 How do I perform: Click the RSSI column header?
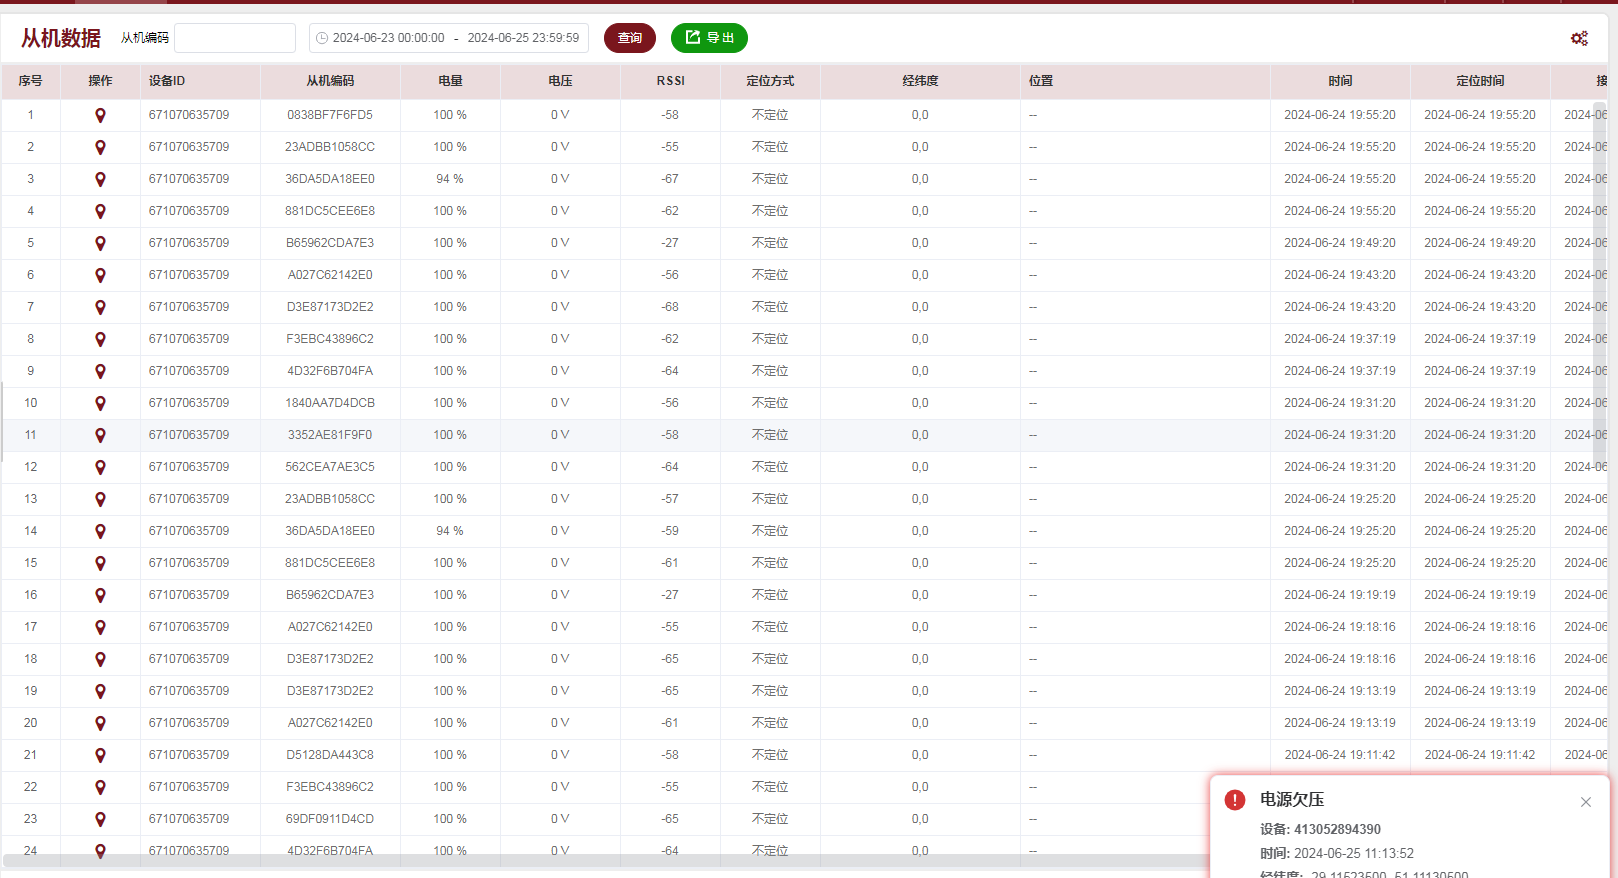pyautogui.click(x=670, y=81)
